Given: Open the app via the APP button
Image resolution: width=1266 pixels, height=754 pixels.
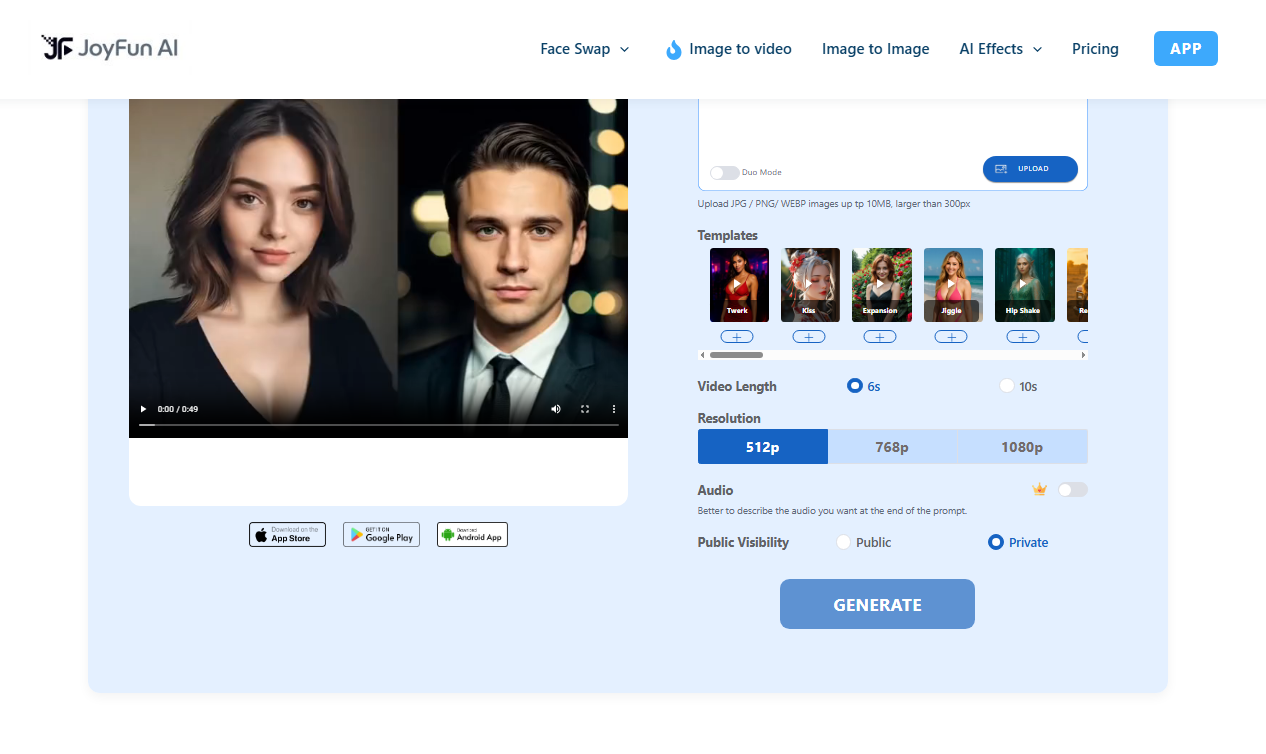Looking at the screenshot, I should (1185, 48).
